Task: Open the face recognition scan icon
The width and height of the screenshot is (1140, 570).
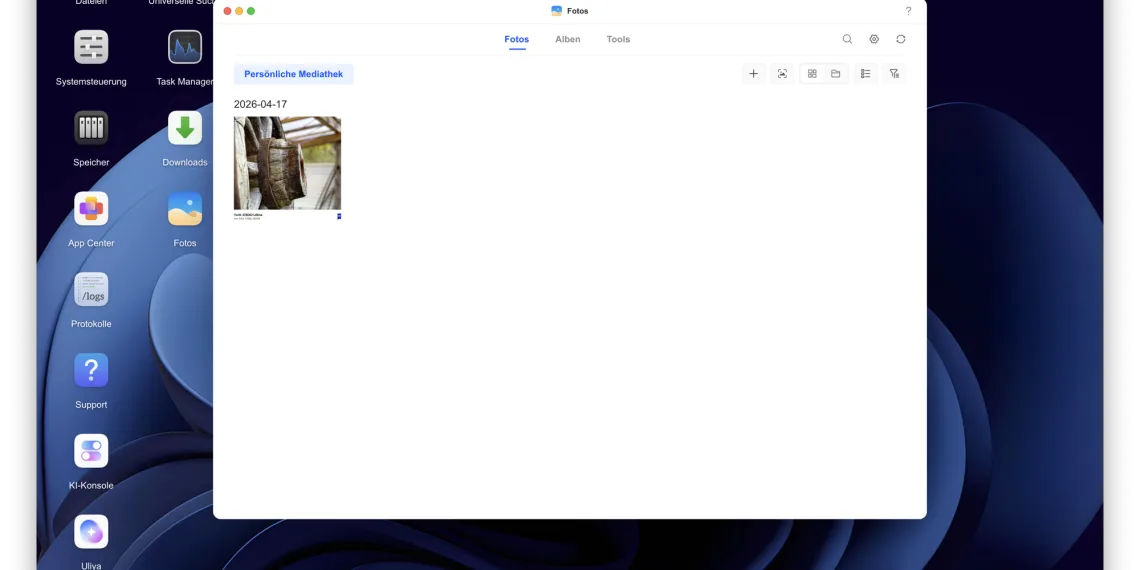Action: [782, 73]
